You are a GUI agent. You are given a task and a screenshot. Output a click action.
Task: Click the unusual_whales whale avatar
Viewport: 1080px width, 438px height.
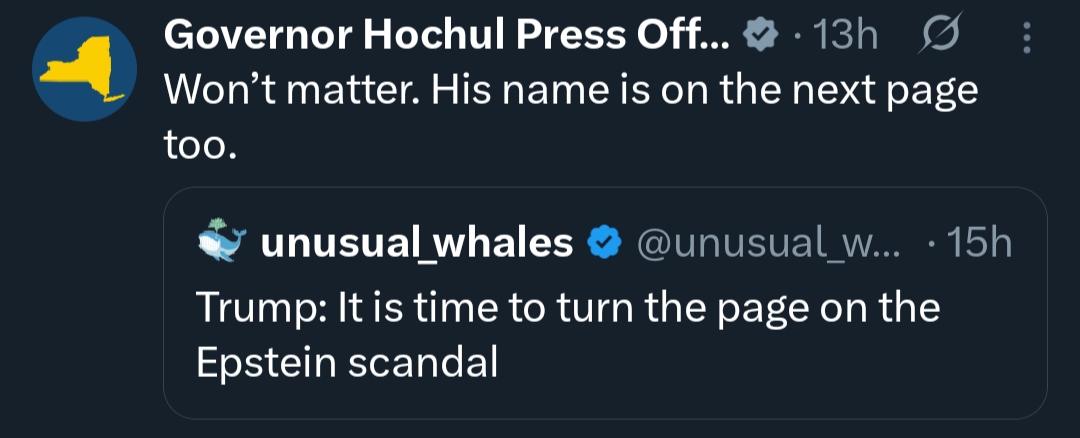[x=222, y=243]
